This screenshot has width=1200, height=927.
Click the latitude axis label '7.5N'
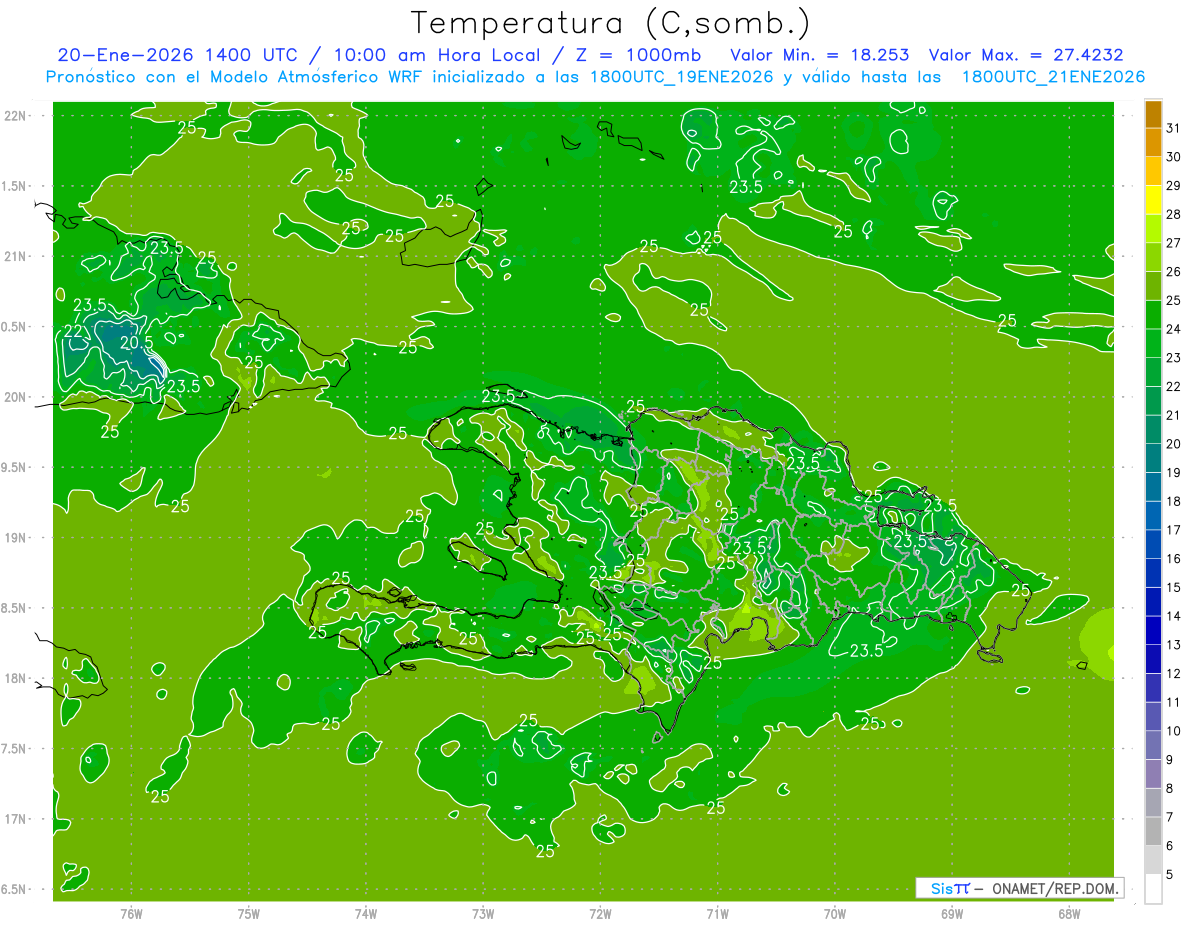coord(15,749)
